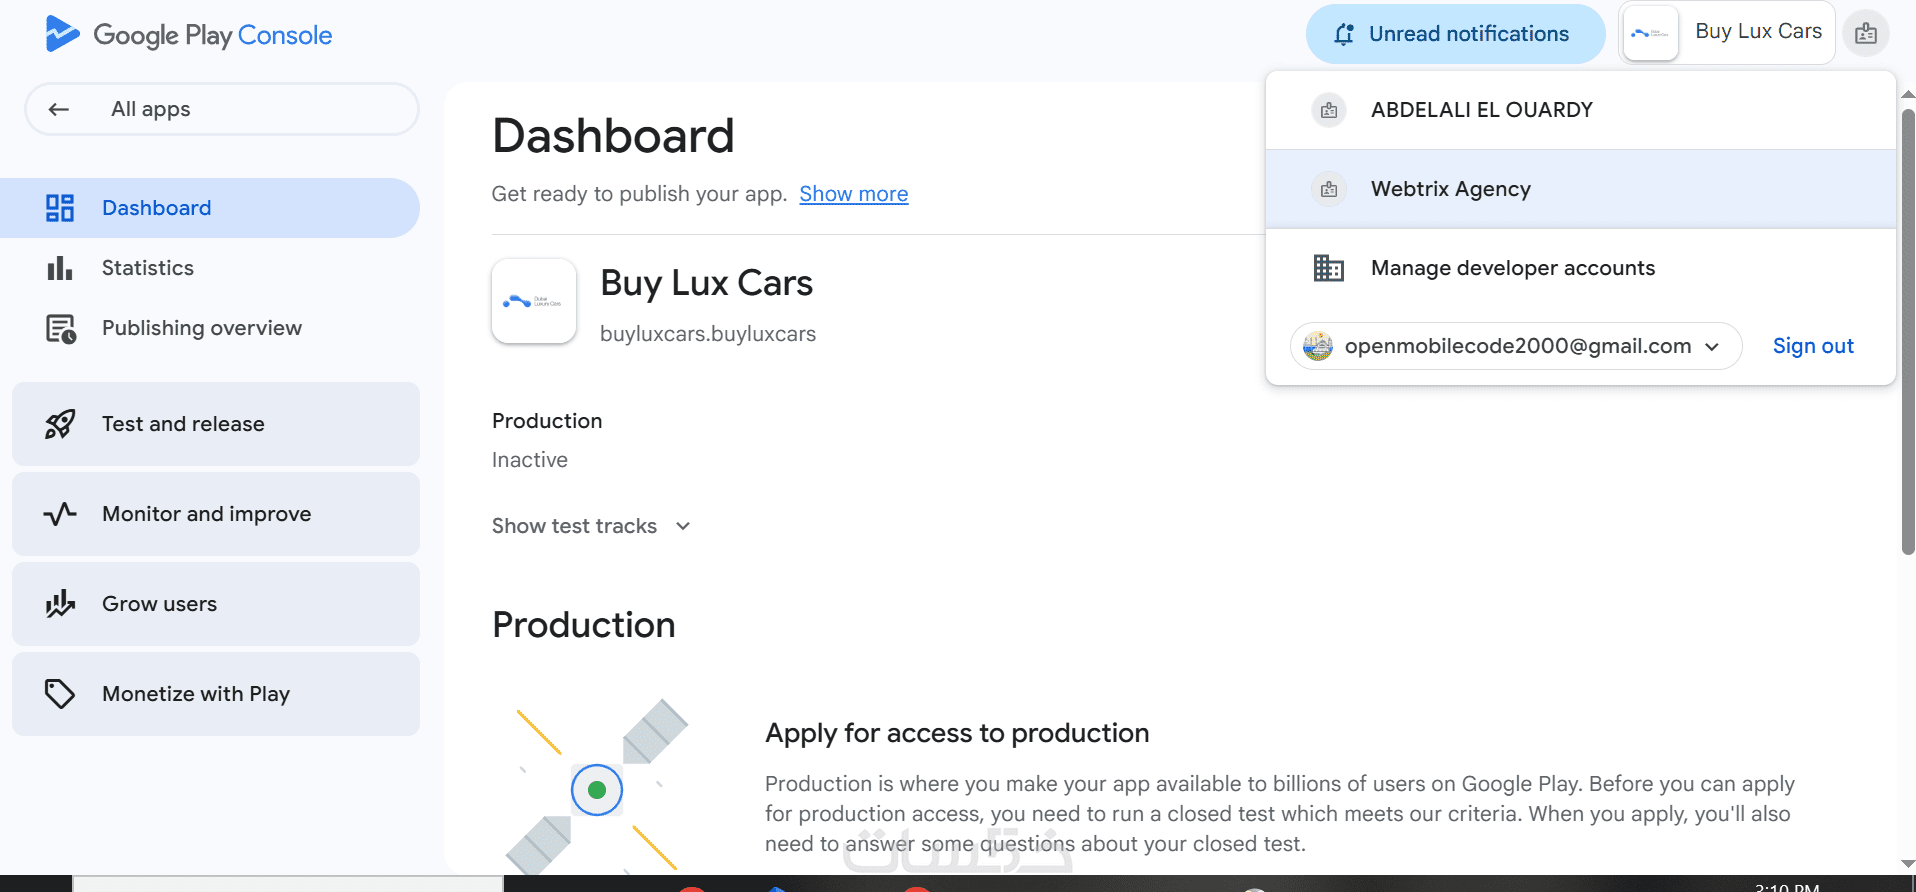Screen dimensions: 1916x892
Task: Click the Apply for access to production heading
Action: (x=957, y=733)
